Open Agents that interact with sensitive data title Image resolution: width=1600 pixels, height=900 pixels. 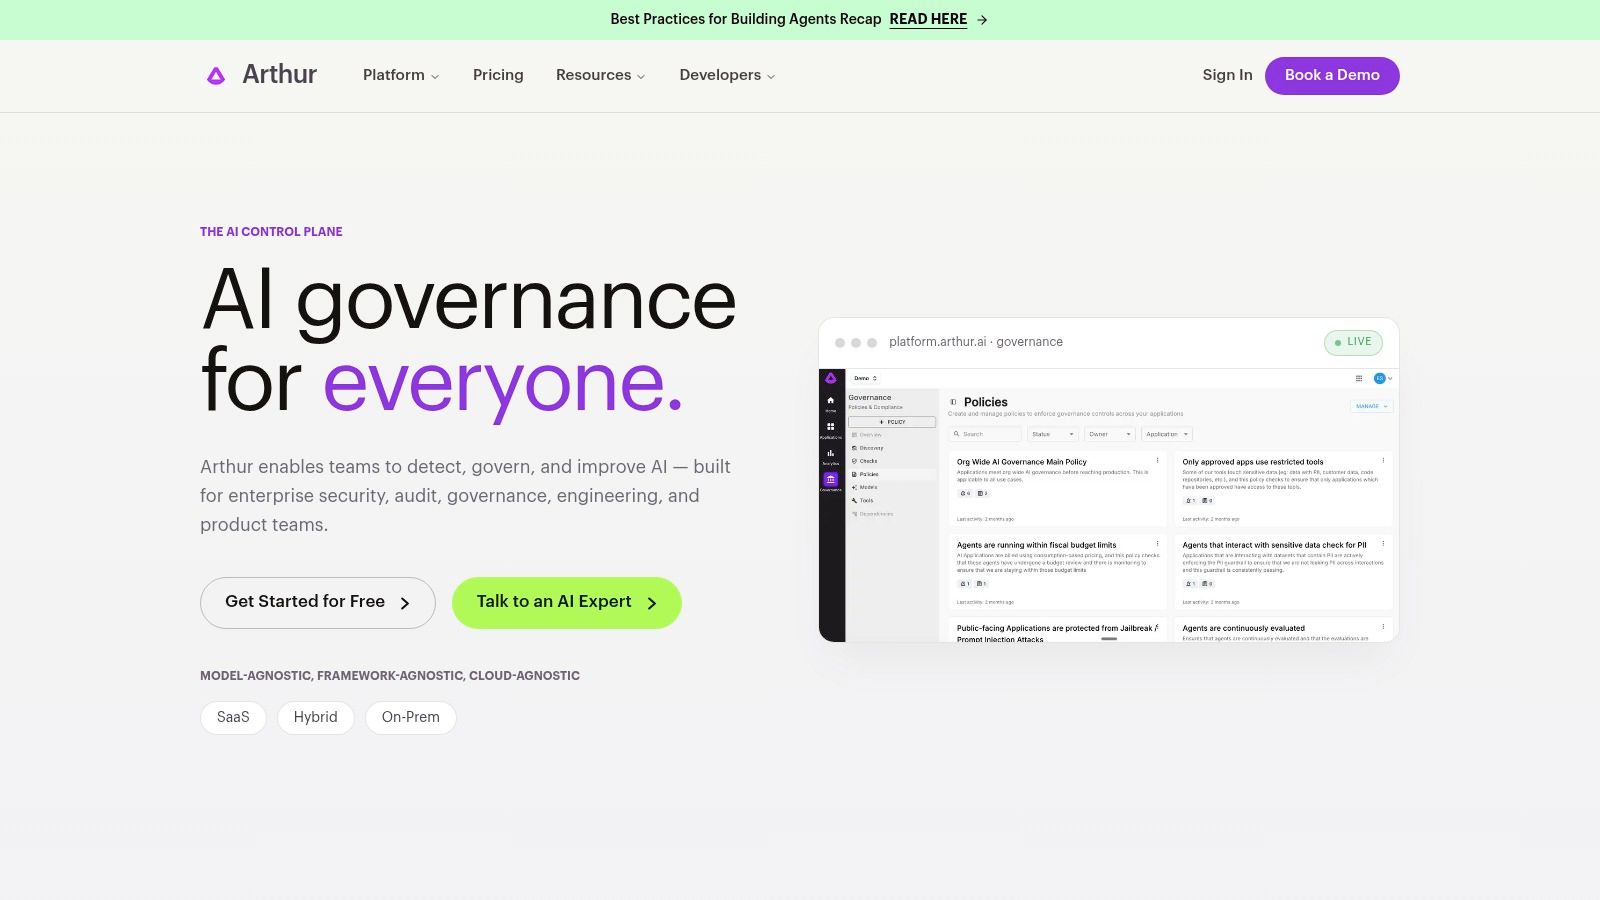pyautogui.click(x=1274, y=545)
